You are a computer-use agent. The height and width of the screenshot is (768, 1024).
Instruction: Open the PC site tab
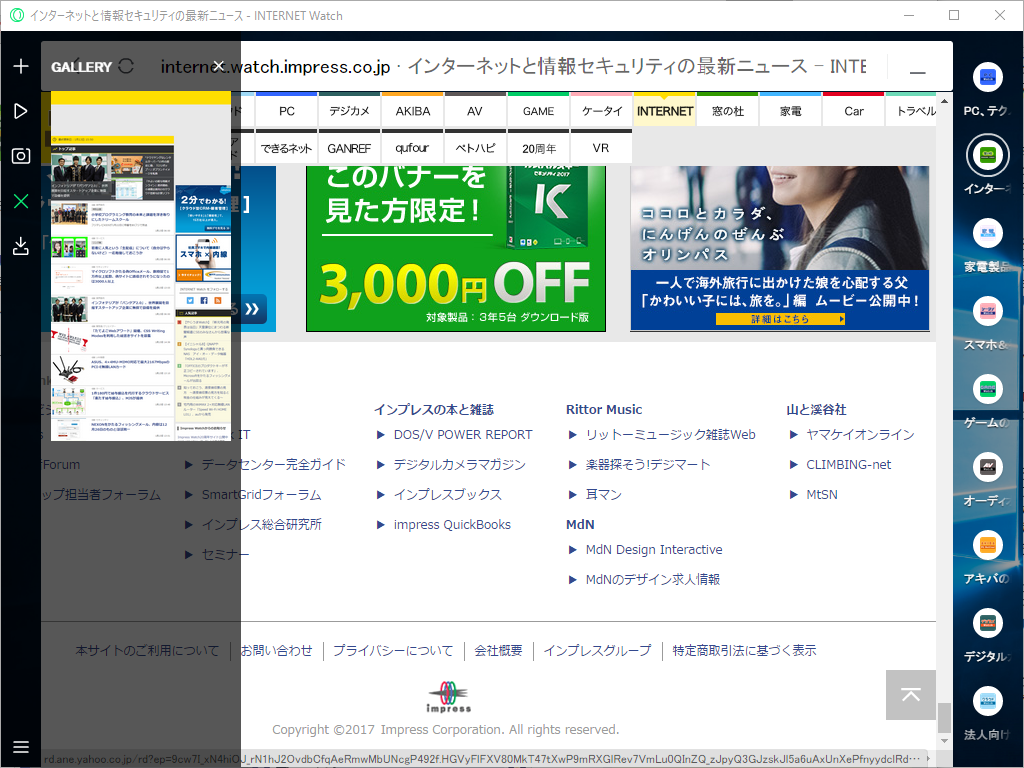point(287,110)
